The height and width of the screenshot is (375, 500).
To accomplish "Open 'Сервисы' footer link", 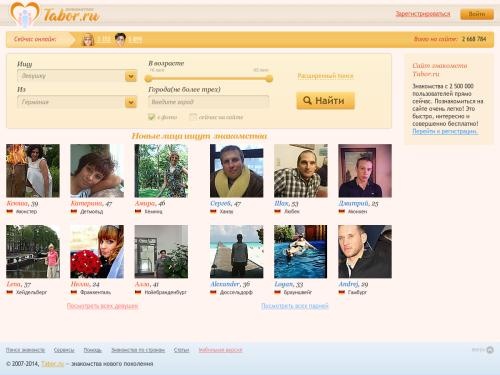I will coord(64,350).
